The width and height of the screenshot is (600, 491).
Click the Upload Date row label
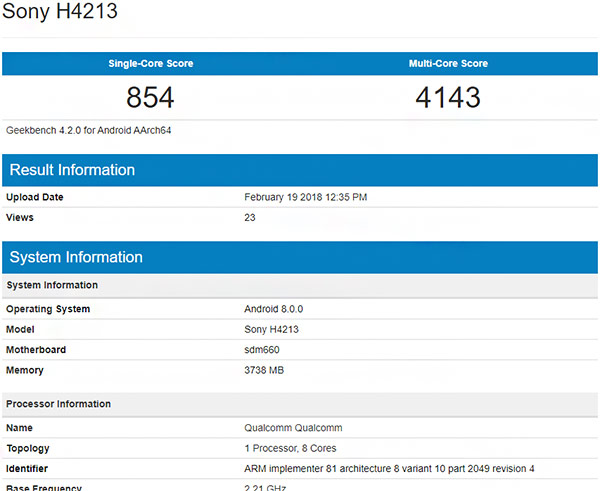point(35,197)
